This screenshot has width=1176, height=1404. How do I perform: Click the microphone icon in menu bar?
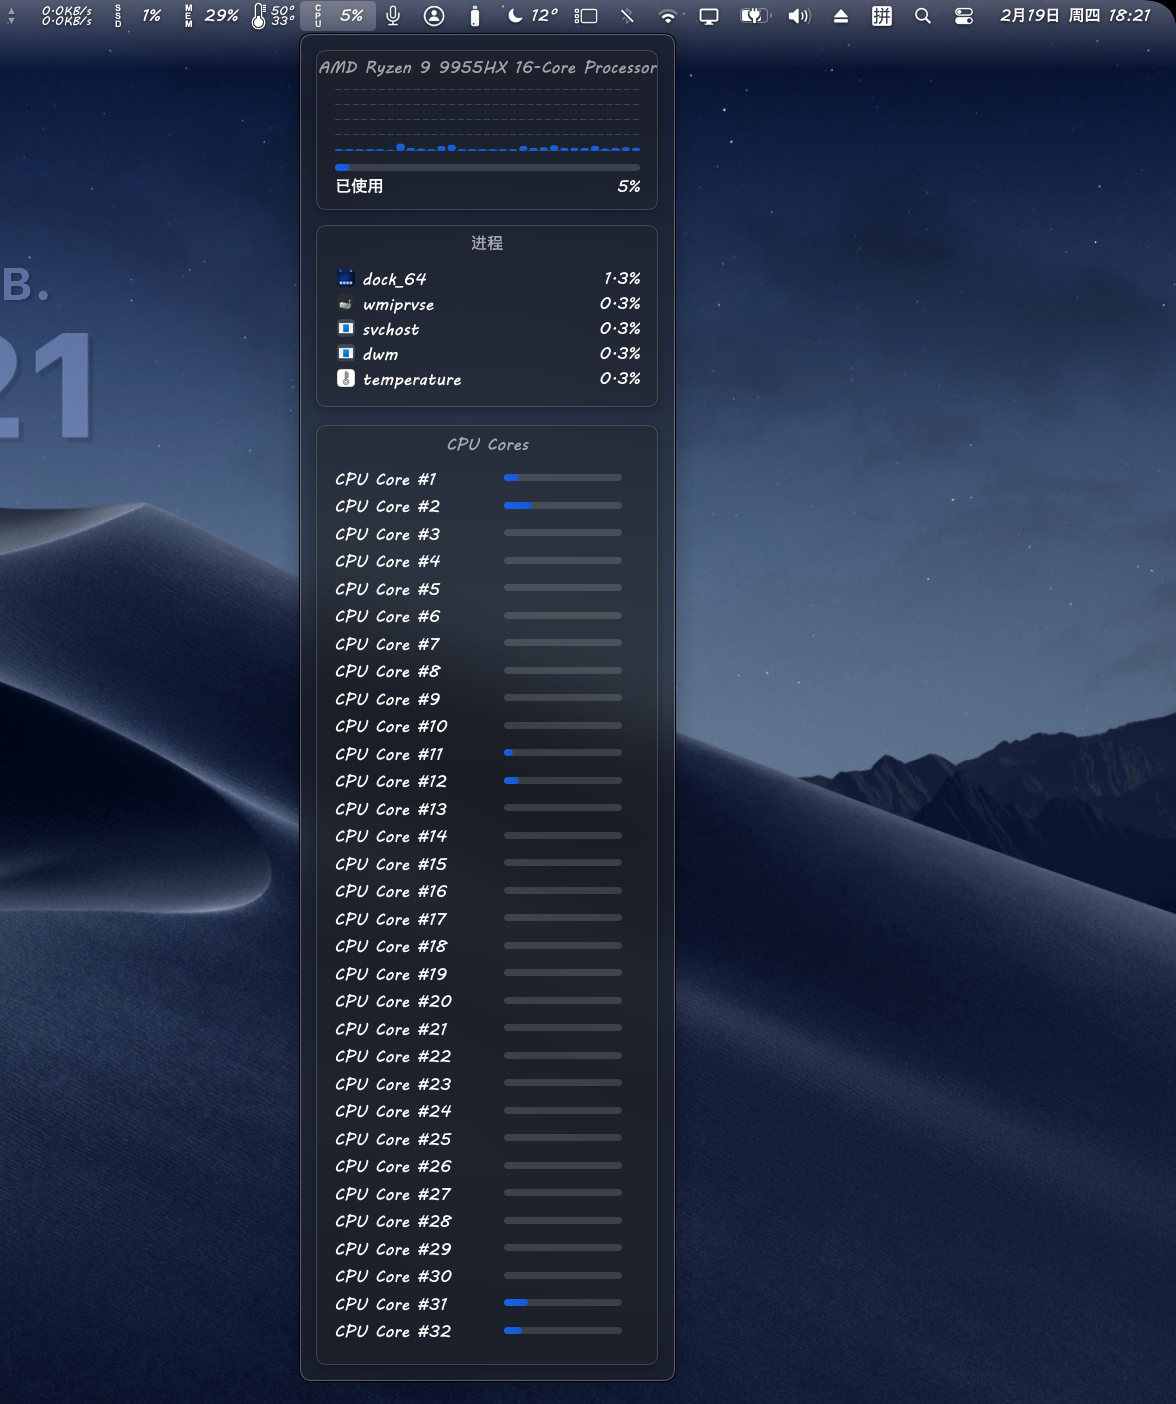(x=393, y=16)
